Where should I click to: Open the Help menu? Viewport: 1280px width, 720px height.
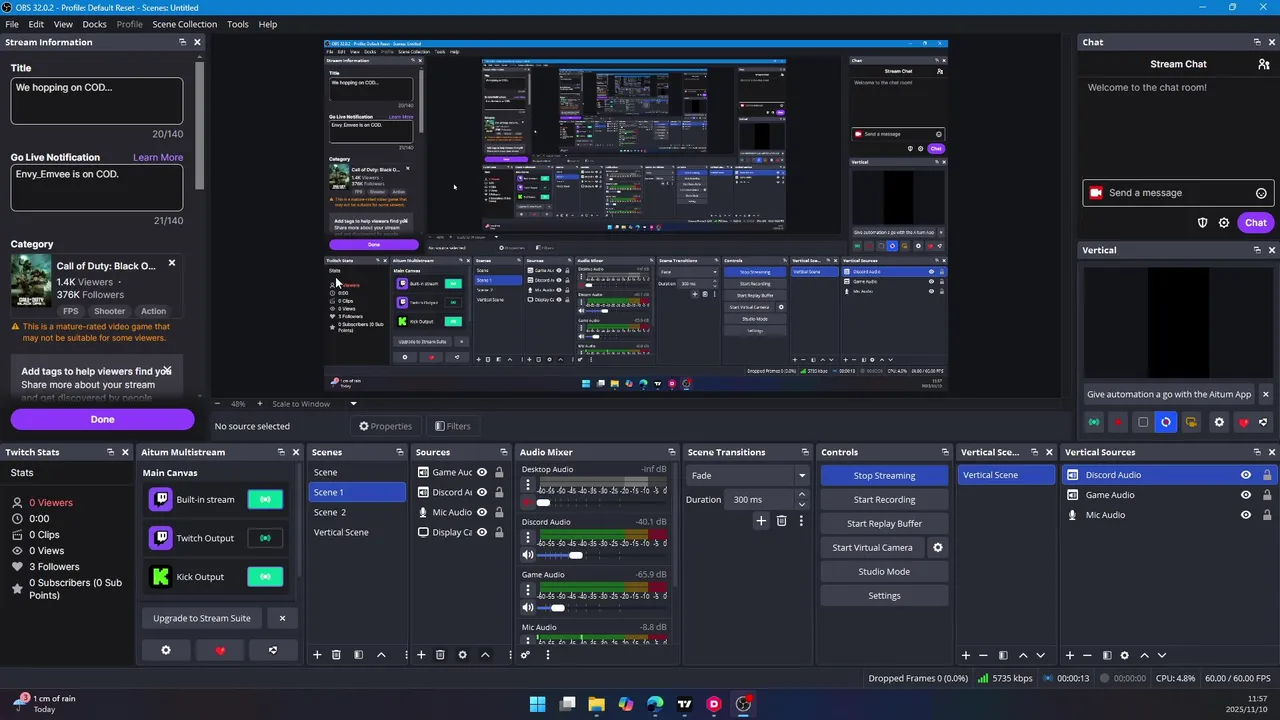pos(268,24)
